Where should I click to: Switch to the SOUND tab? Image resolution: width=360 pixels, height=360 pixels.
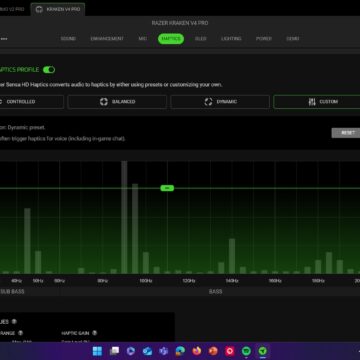[x=68, y=39]
